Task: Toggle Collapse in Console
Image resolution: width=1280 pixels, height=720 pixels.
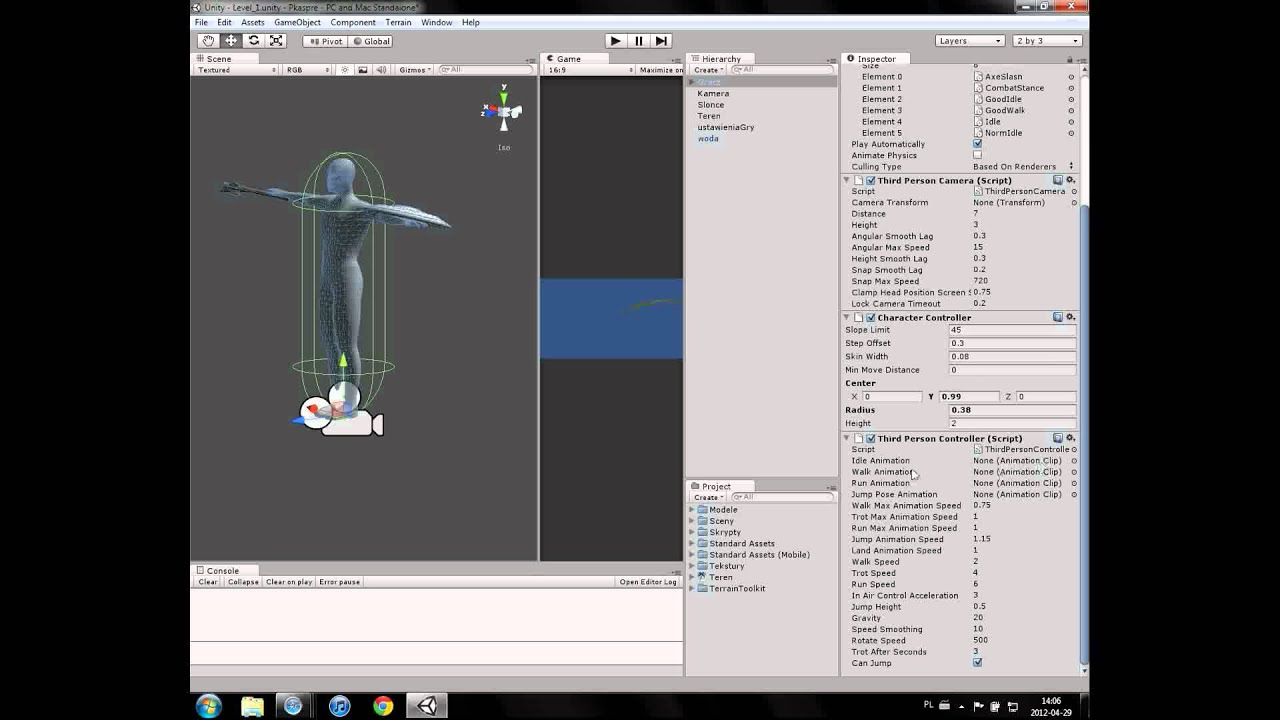Action: coord(243,582)
